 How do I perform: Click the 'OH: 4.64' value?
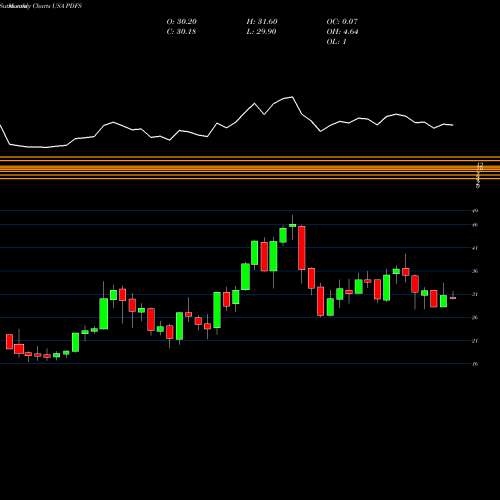342,32
